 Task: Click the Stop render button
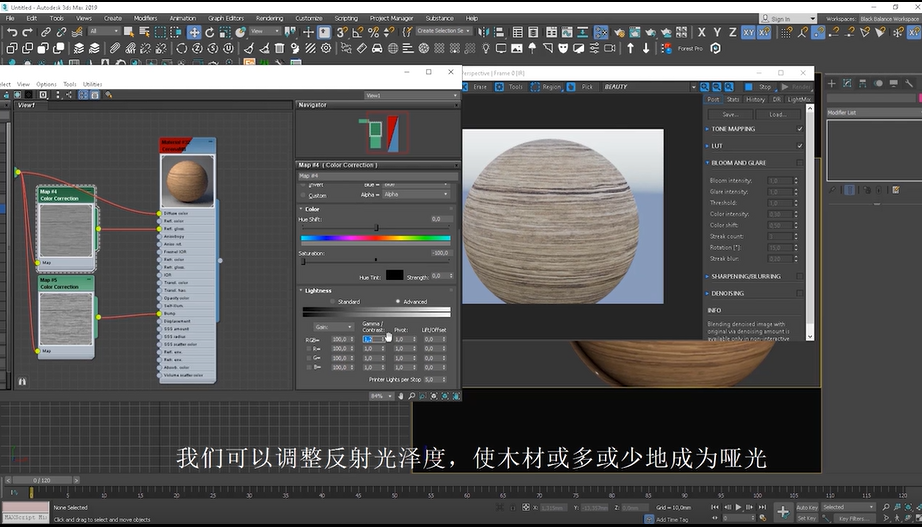(759, 86)
